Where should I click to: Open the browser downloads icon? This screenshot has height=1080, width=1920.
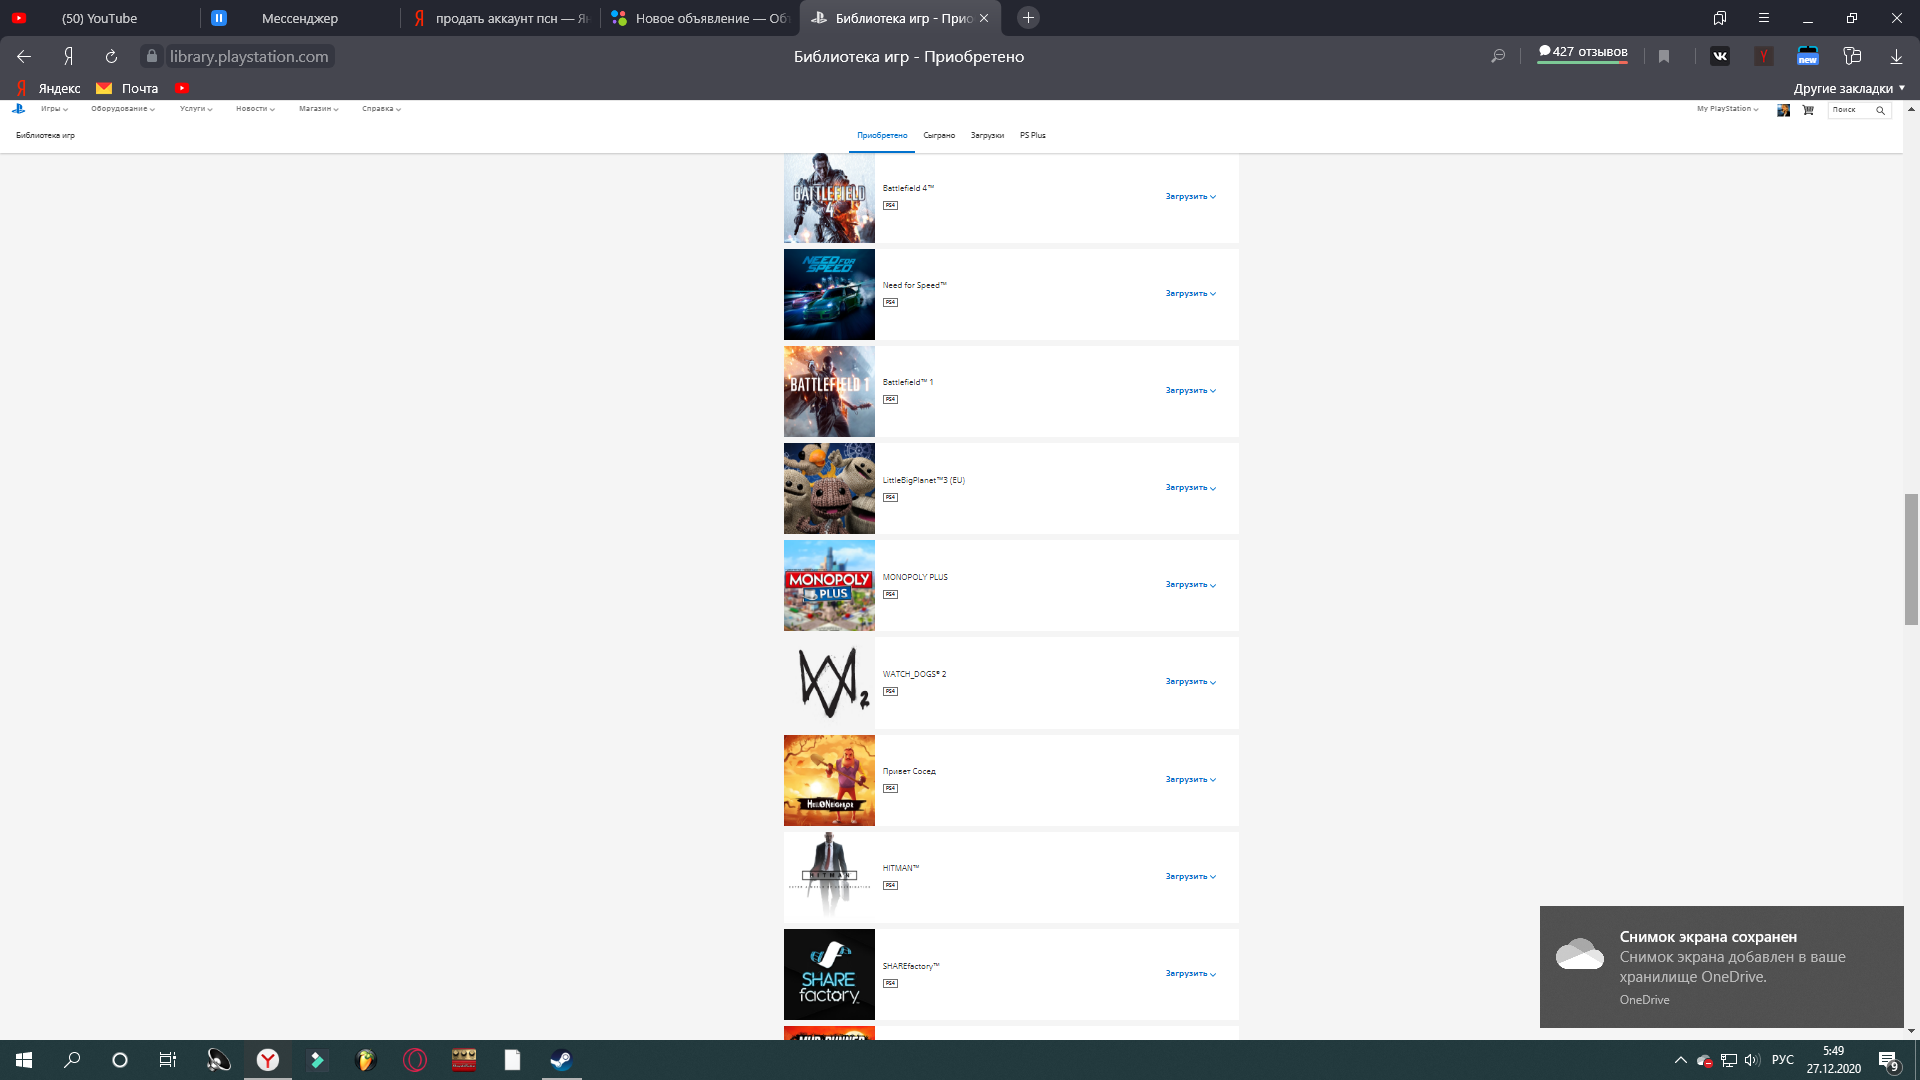click(1896, 56)
